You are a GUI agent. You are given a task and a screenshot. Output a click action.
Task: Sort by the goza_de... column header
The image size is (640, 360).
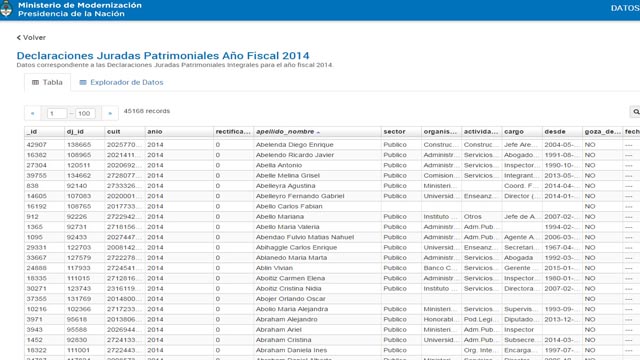(x=603, y=132)
